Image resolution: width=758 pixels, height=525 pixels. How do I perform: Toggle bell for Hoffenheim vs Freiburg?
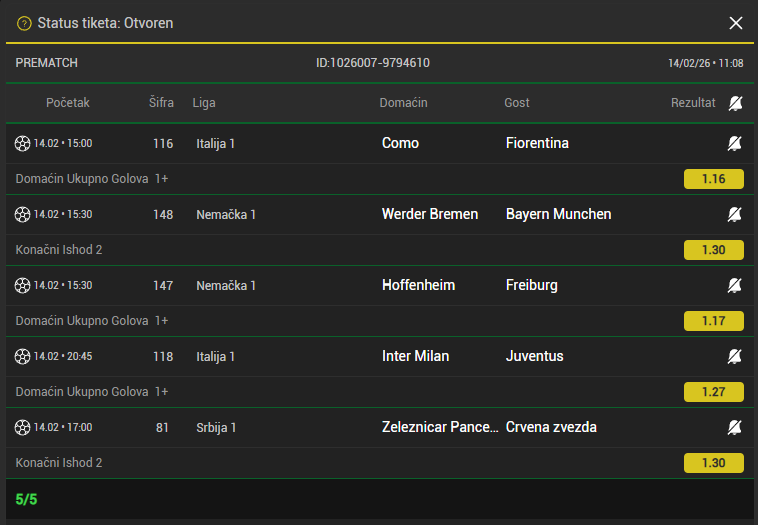735,286
